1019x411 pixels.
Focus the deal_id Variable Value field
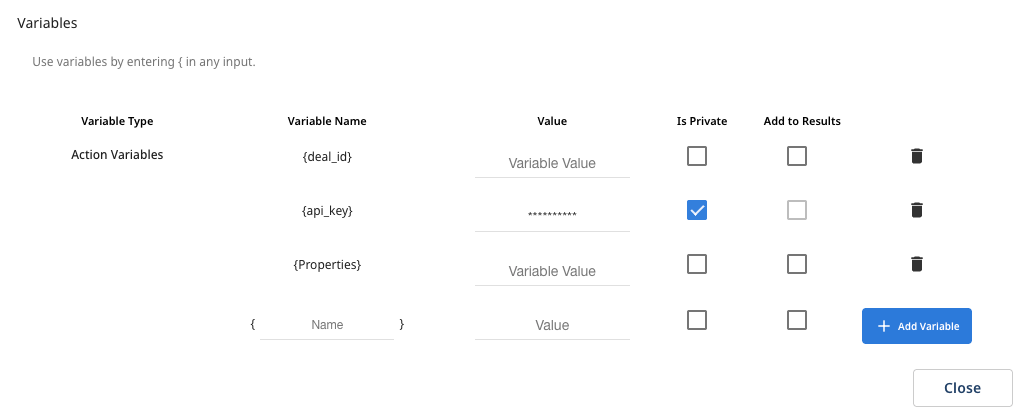[x=552, y=163]
